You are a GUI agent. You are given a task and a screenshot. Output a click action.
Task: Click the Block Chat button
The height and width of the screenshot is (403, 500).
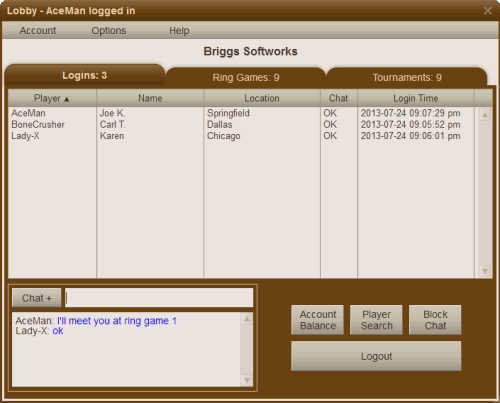coord(435,320)
